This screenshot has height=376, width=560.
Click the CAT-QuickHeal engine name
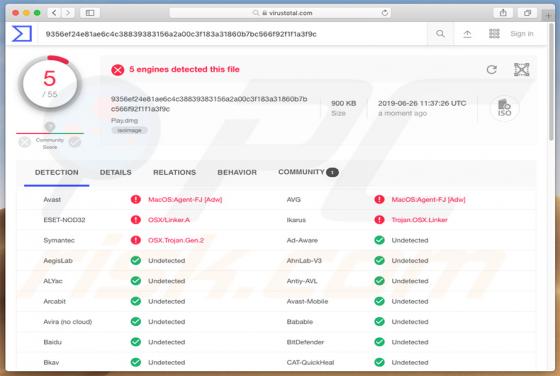310,362
